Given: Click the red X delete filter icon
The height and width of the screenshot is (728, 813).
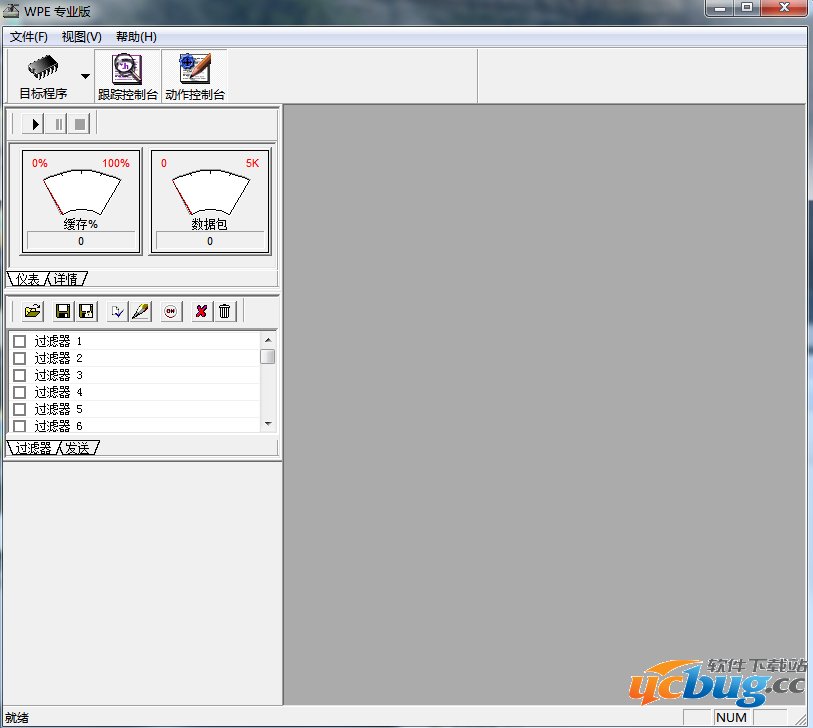Looking at the screenshot, I should point(201,311).
